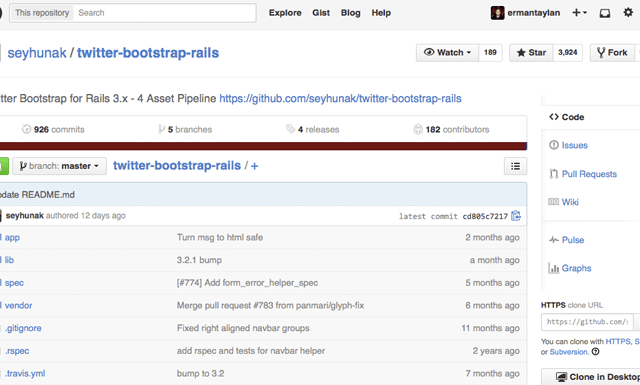Open the Wiki tab

click(x=564, y=202)
